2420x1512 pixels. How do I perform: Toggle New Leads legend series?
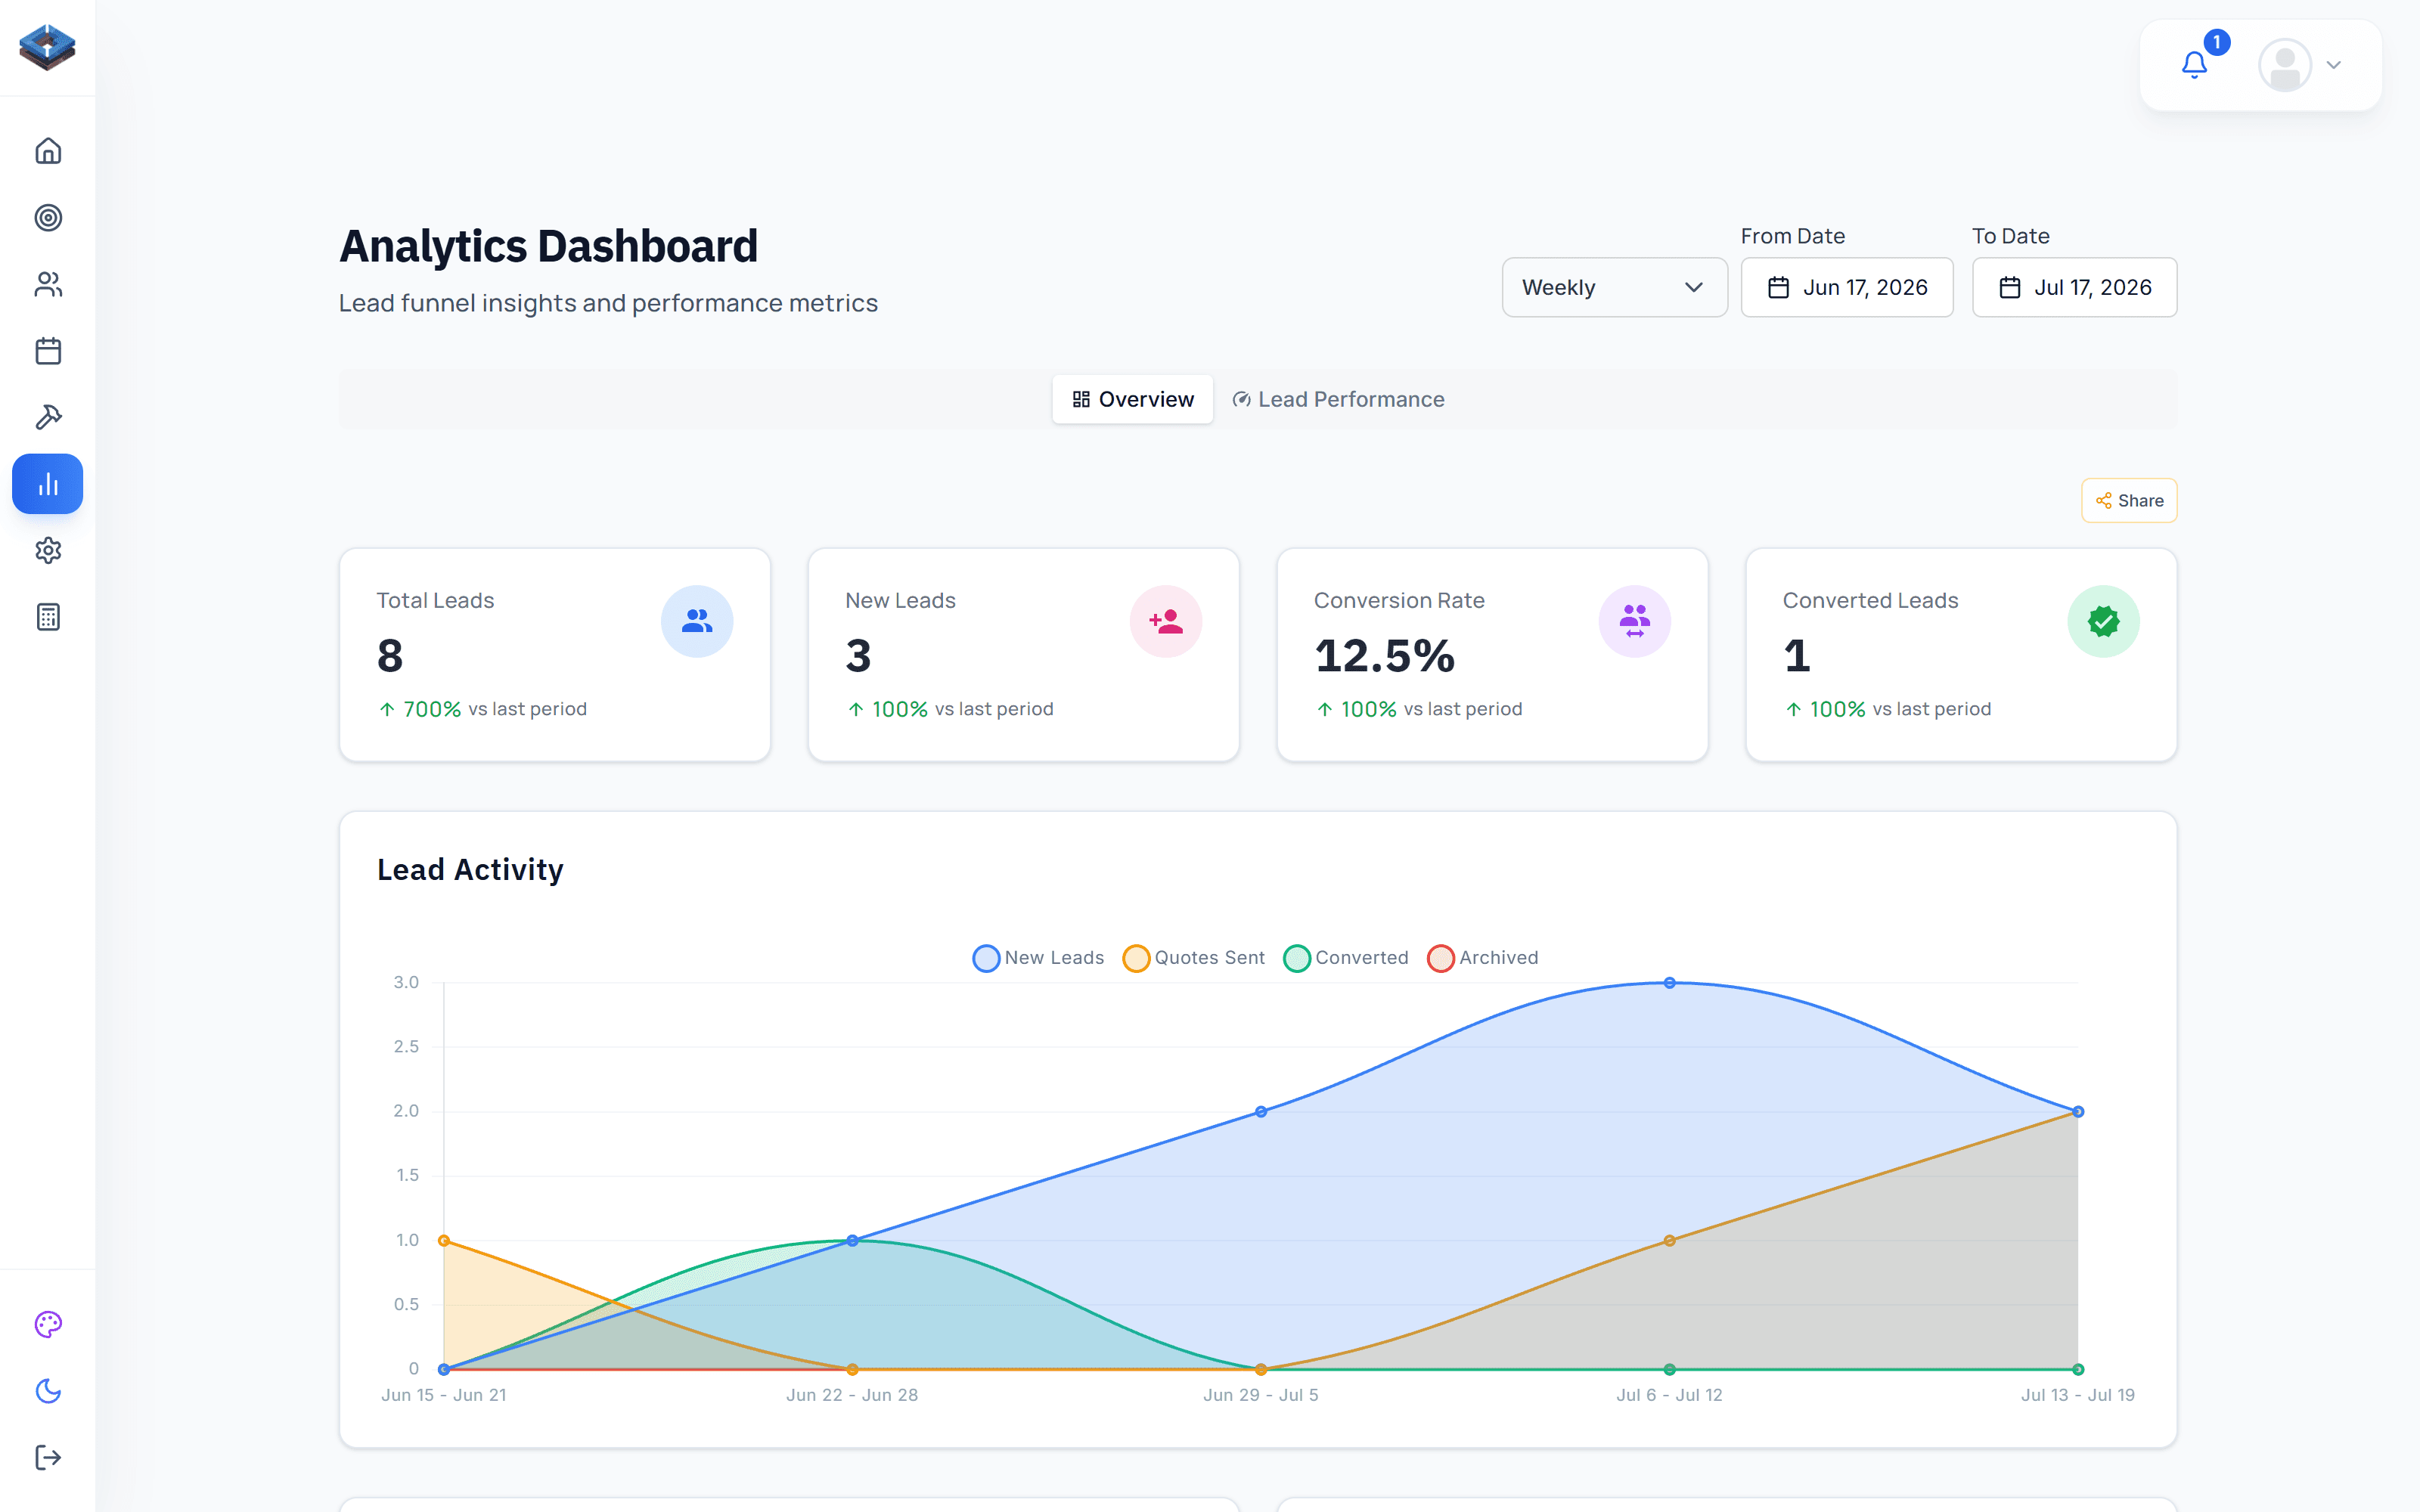(x=1038, y=958)
